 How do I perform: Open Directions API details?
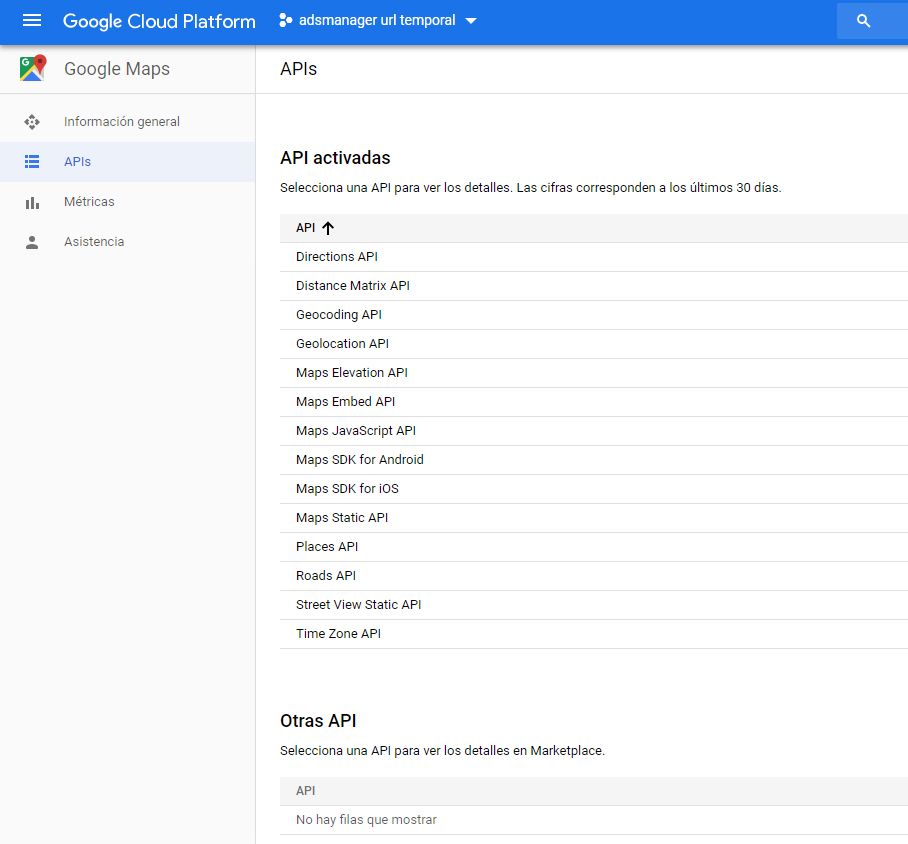336,257
